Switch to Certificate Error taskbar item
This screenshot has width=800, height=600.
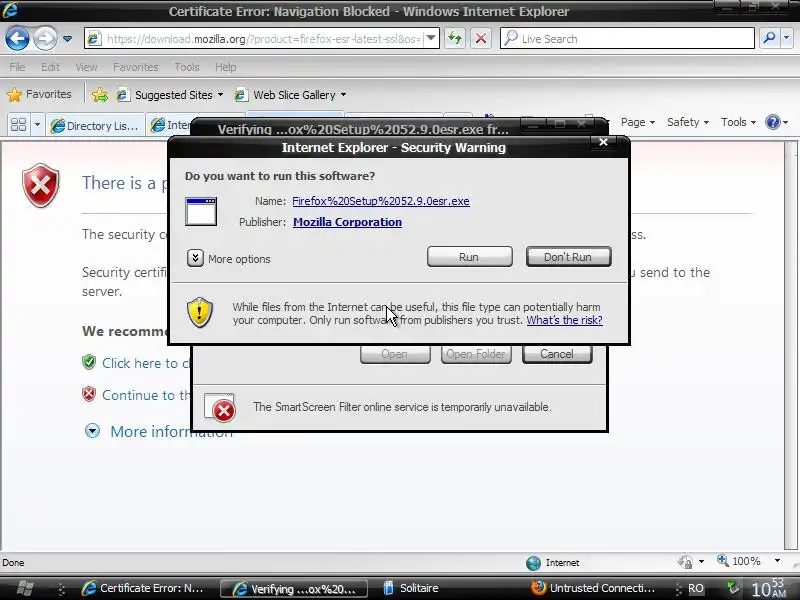coord(143,588)
